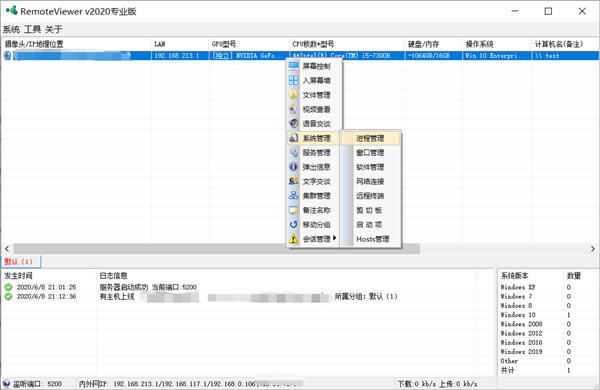Open the 工具 menu
Viewport: 600px width, 390px height.
[32, 29]
